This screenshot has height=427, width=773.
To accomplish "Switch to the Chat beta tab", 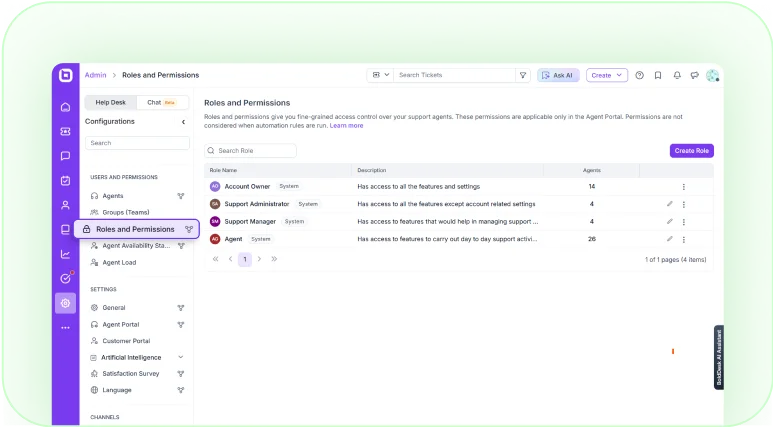I will pos(162,103).
